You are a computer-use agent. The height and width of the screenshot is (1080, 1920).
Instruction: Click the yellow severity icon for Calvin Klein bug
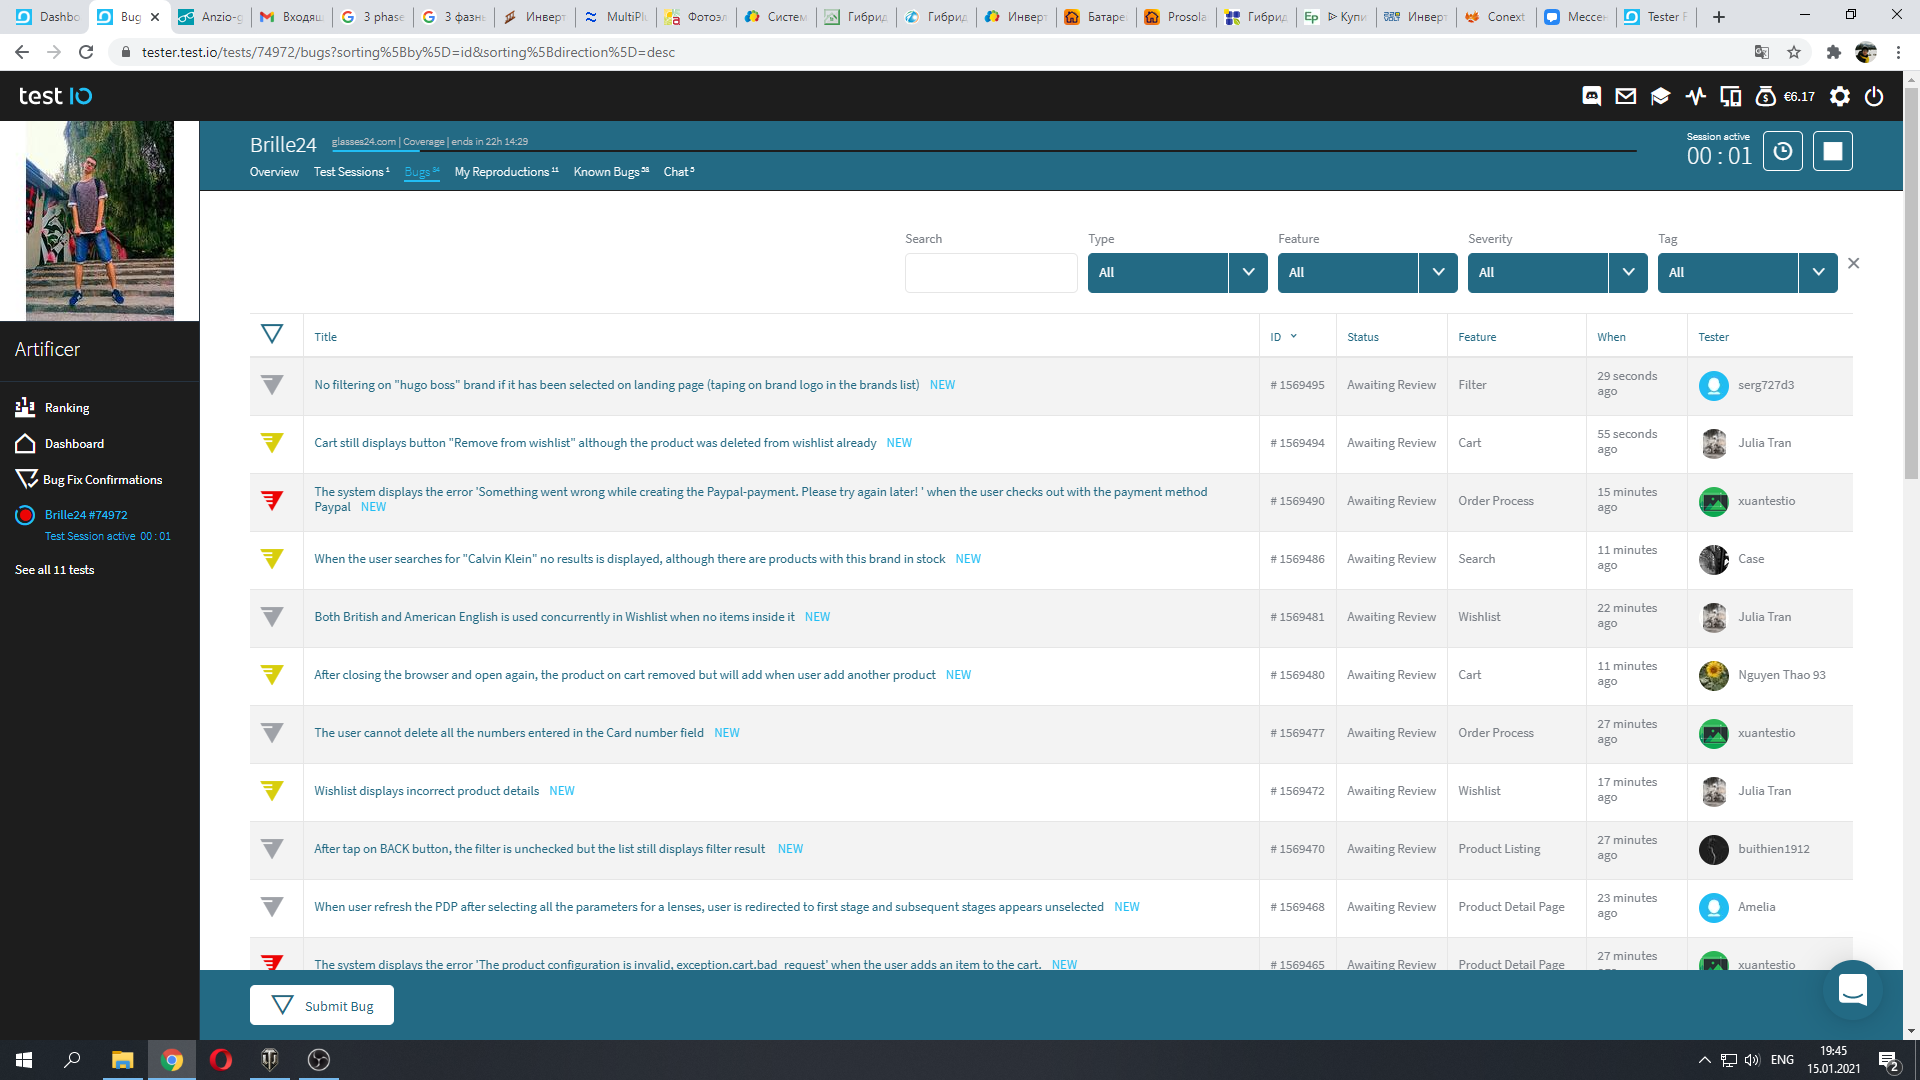(272, 559)
